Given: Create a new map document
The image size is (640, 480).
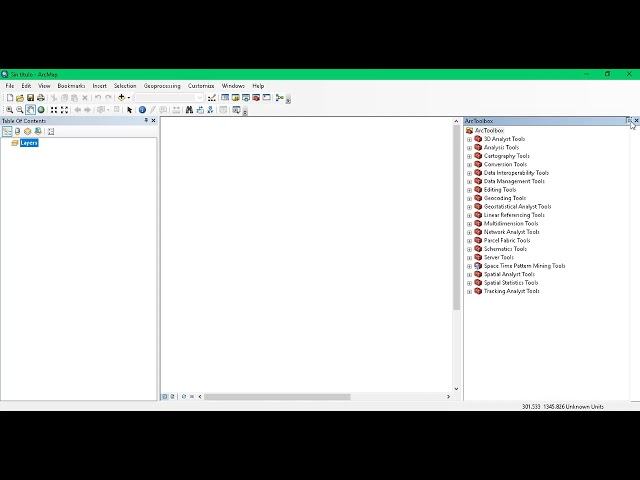Looking at the screenshot, I should pos(10,98).
